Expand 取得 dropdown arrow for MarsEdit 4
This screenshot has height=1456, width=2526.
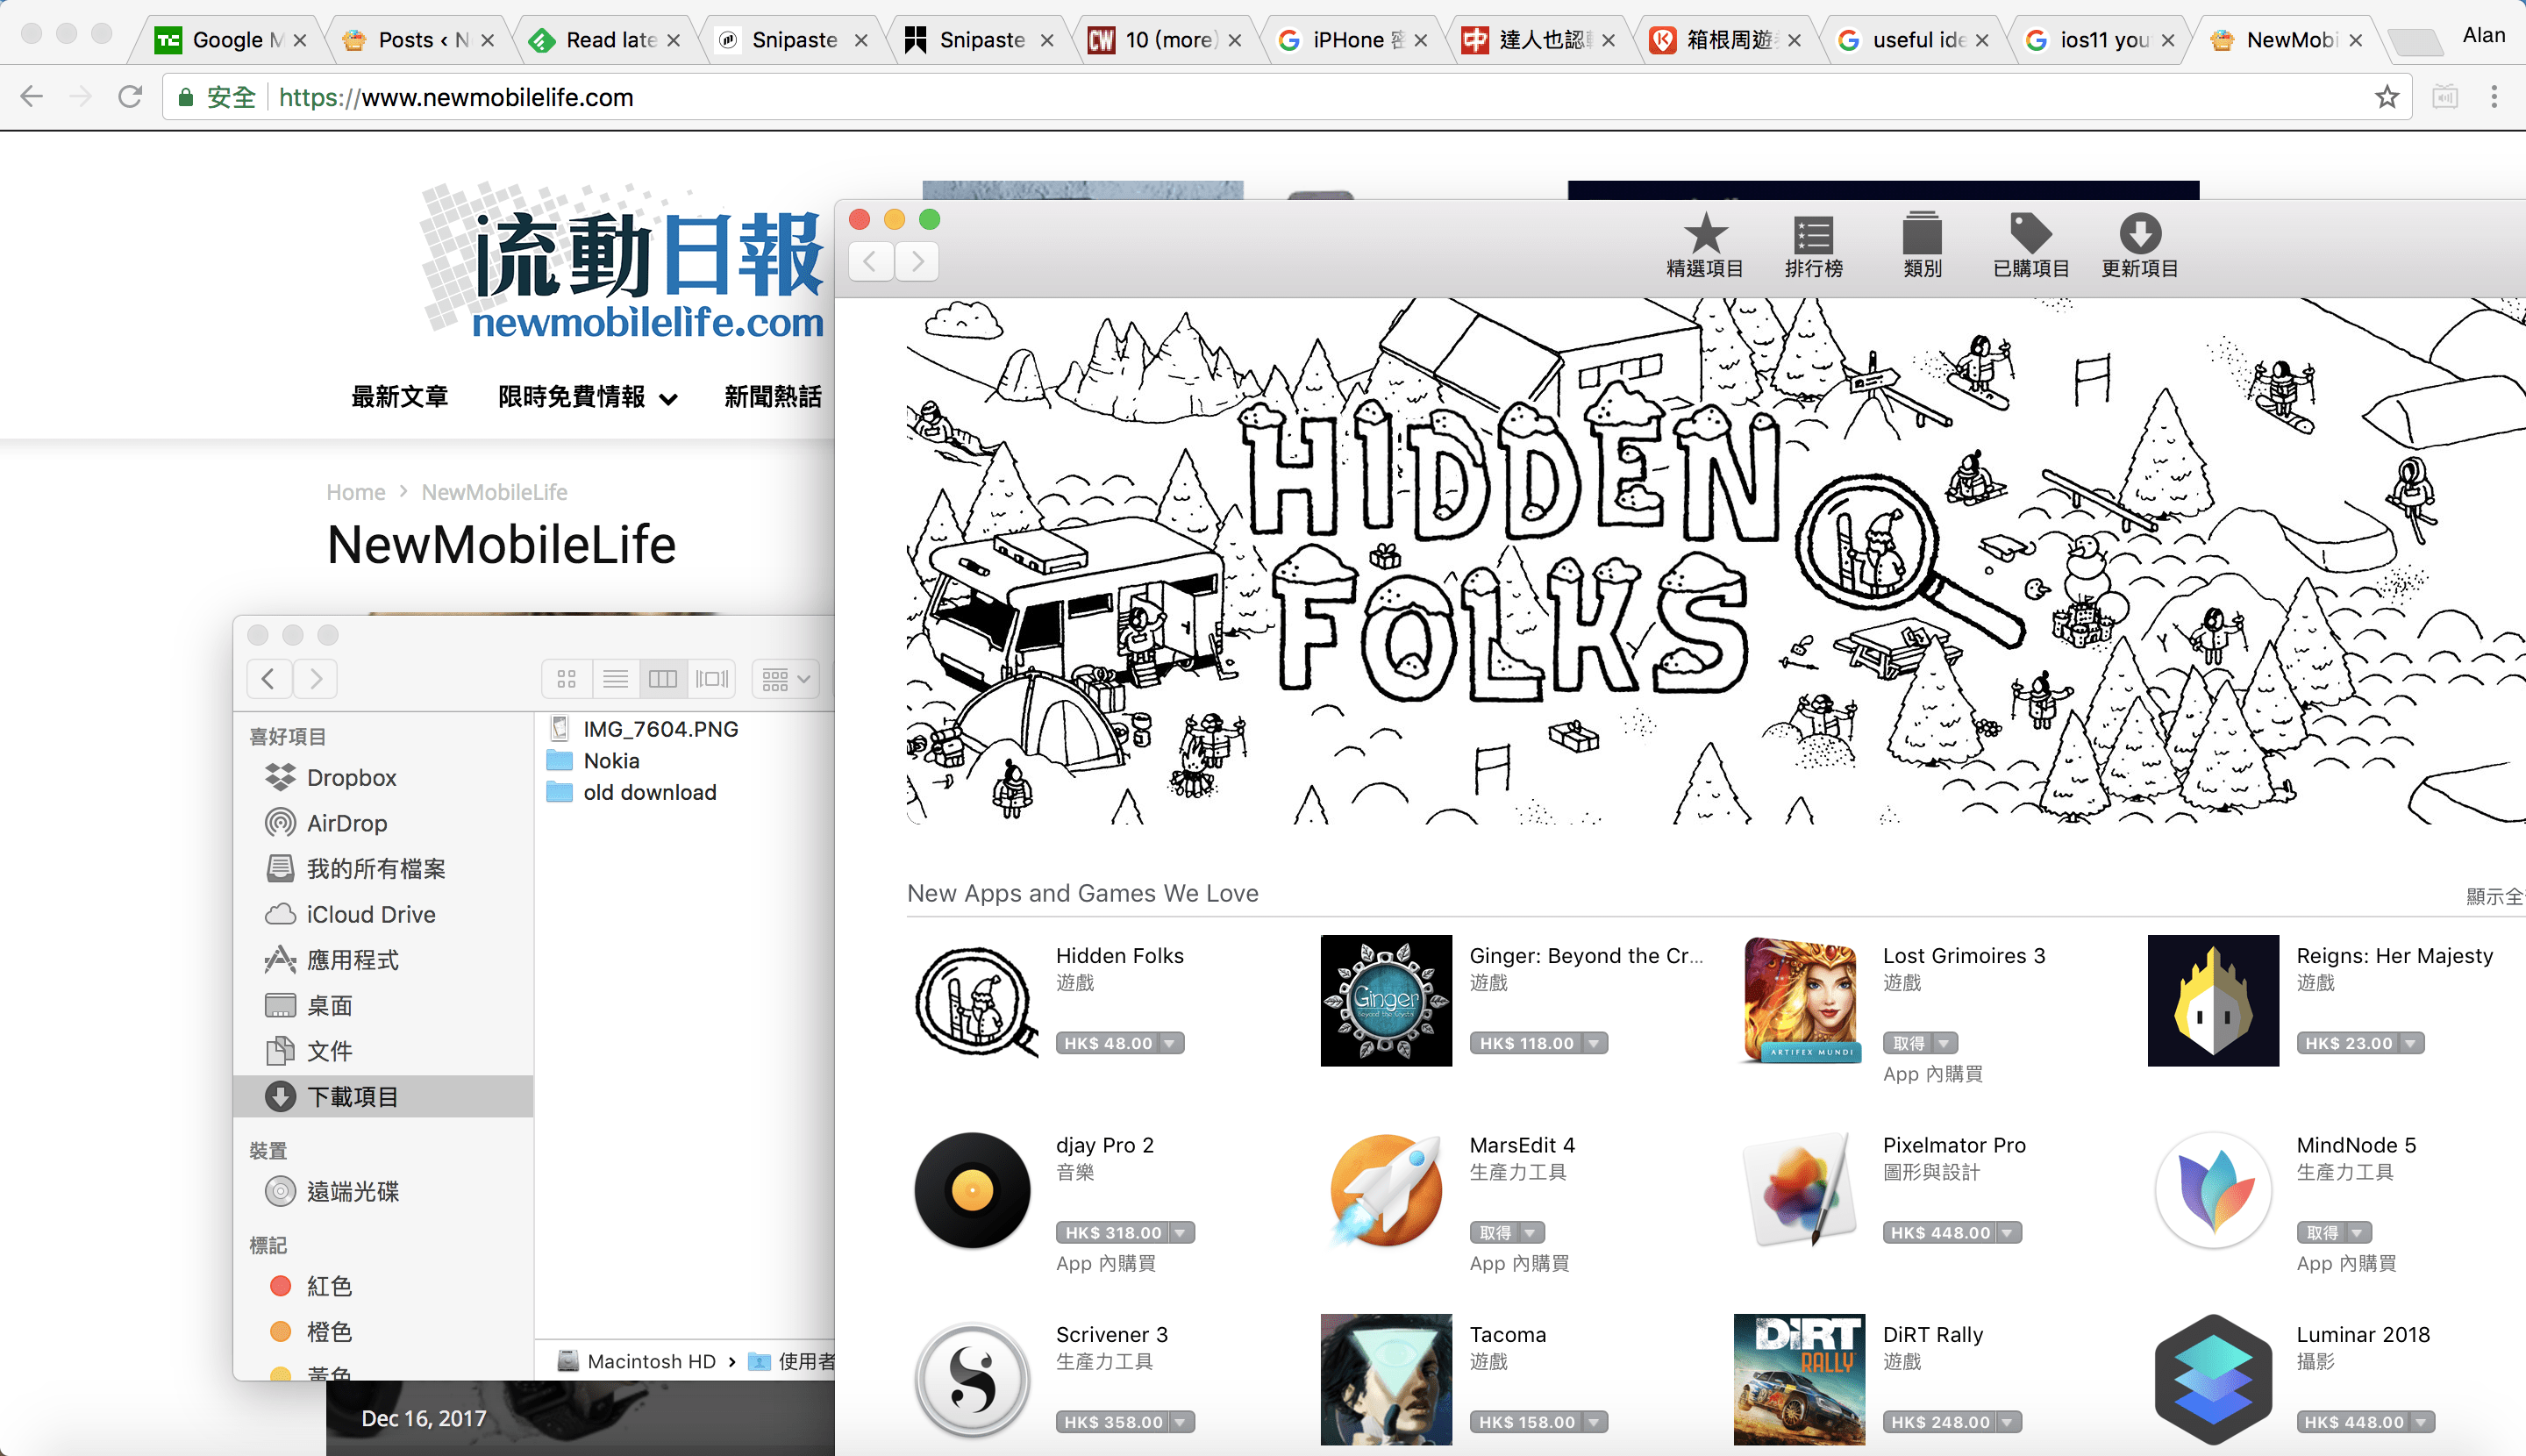[x=1531, y=1232]
